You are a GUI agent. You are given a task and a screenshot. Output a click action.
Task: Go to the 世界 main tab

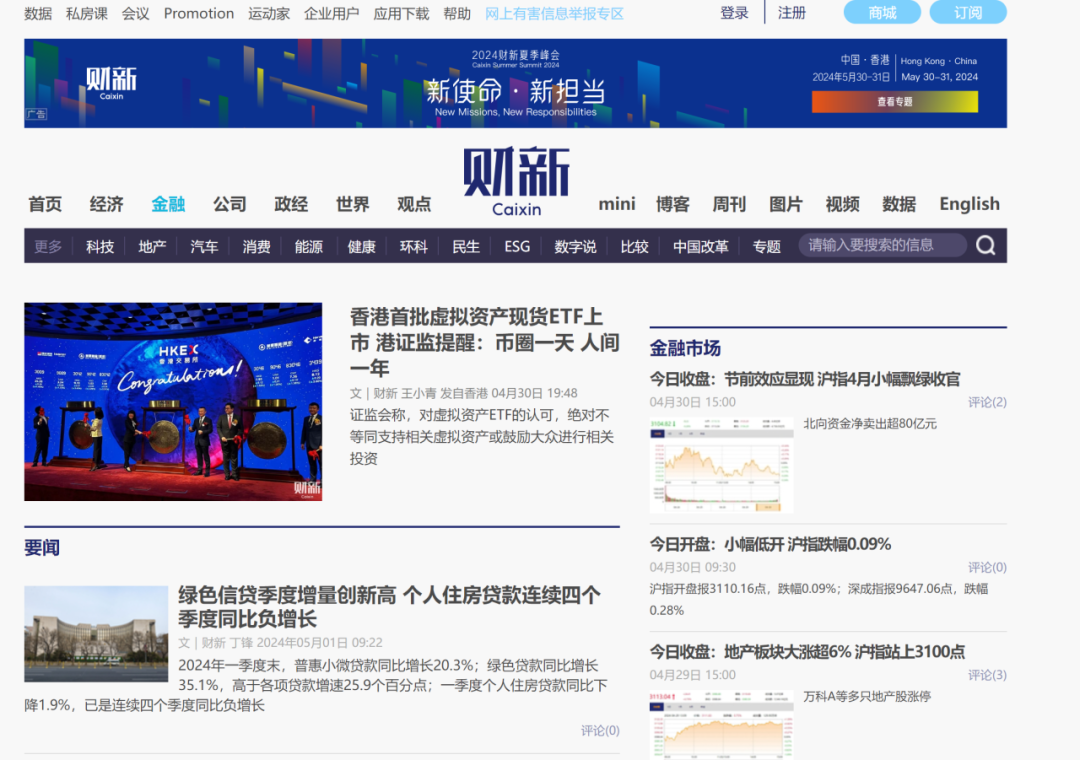coord(353,204)
